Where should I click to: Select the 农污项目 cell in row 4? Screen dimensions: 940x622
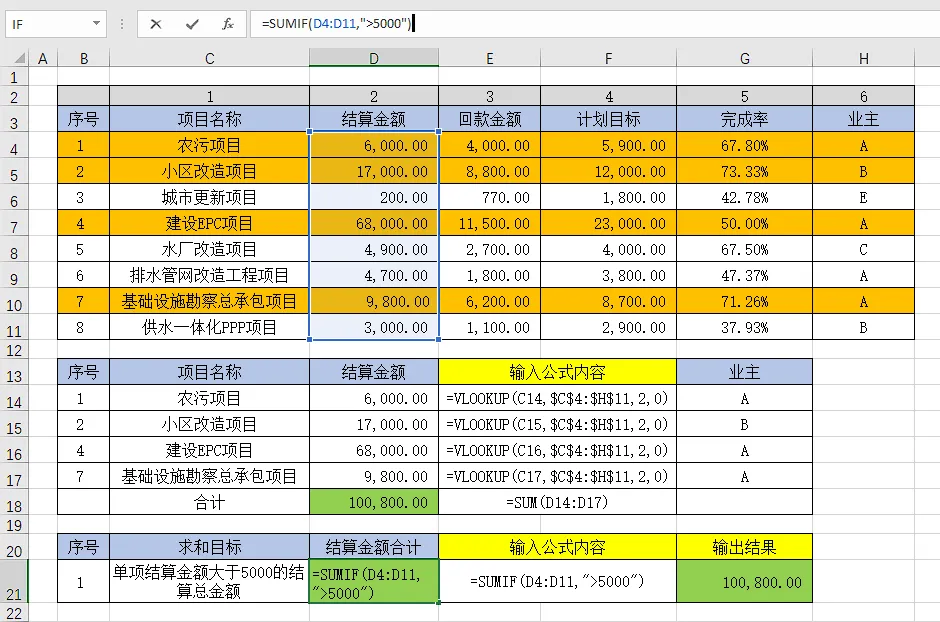click(209, 145)
